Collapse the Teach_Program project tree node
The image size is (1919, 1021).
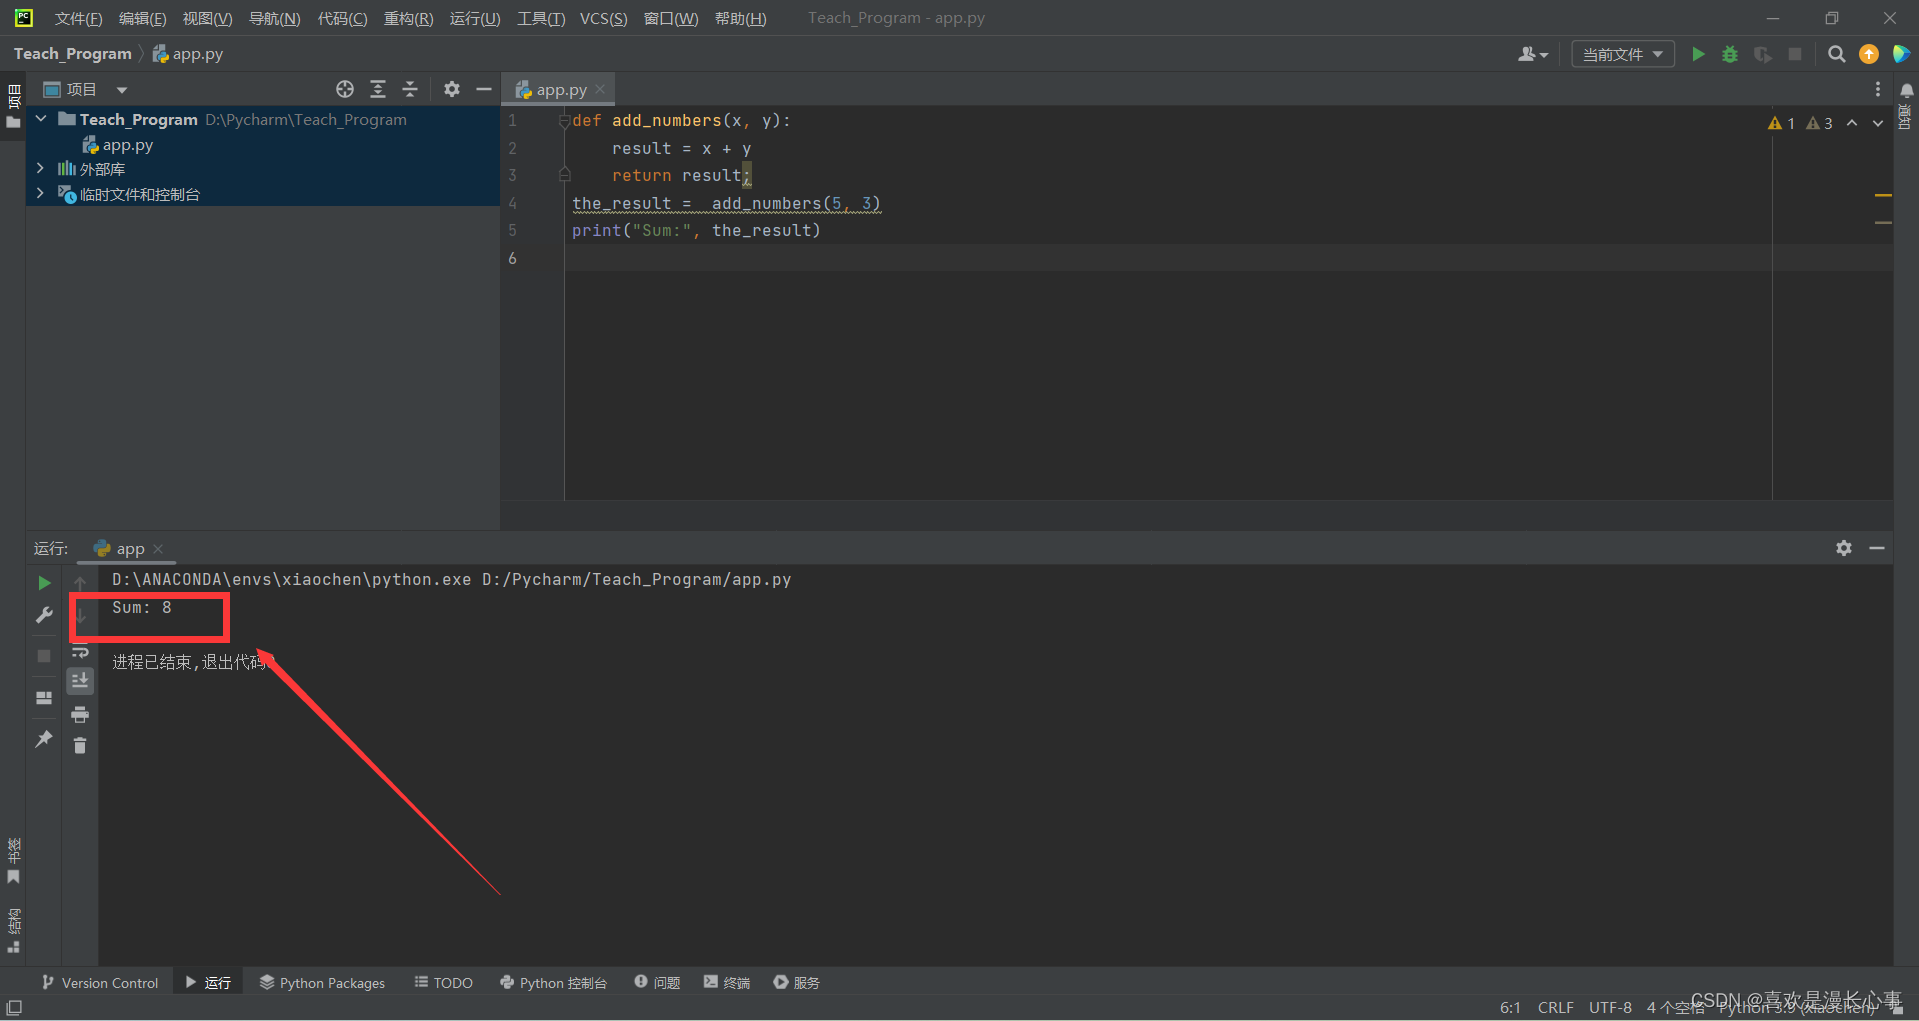41,119
